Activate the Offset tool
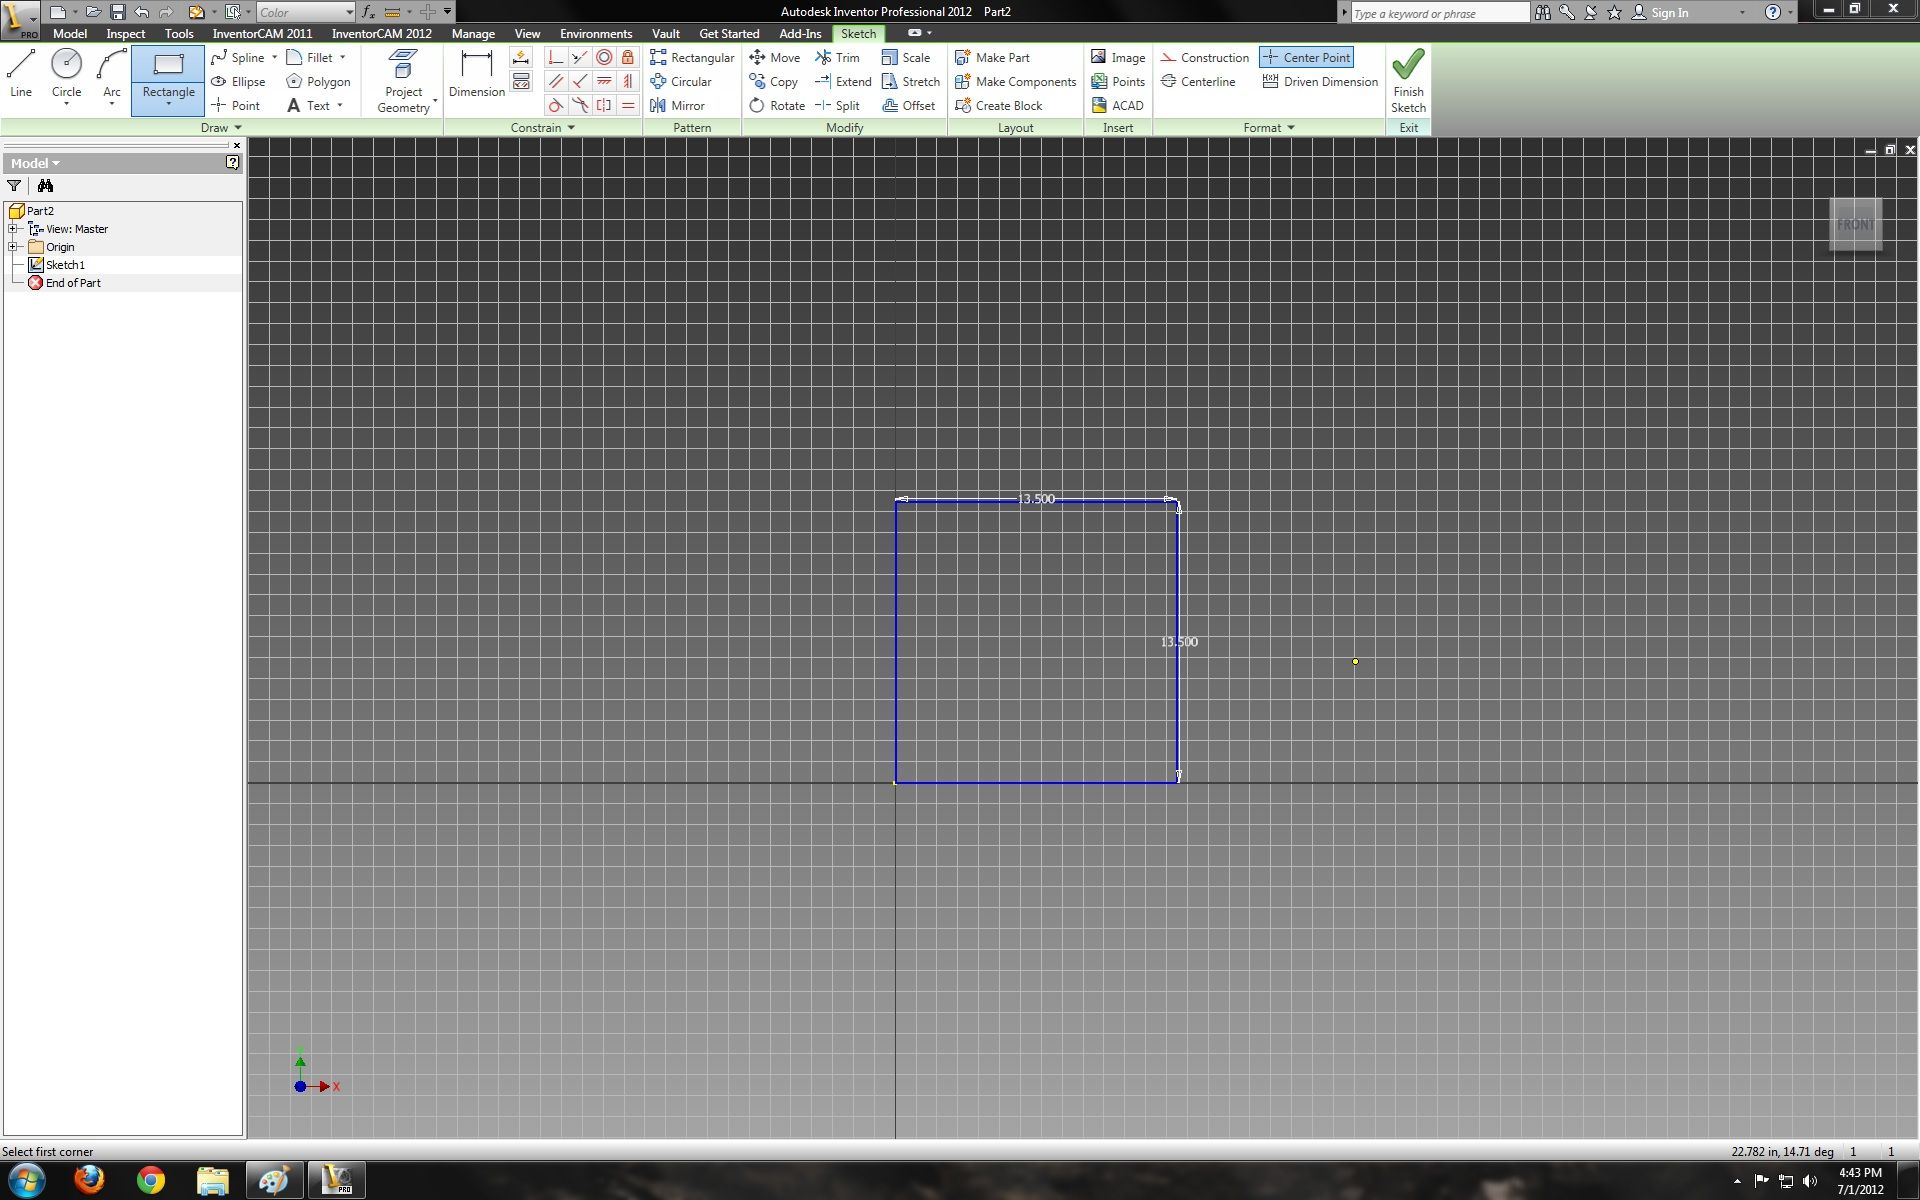Image resolution: width=1920 pixels, height=1200 pixels. pyautogui.click(x=910, y=105)
